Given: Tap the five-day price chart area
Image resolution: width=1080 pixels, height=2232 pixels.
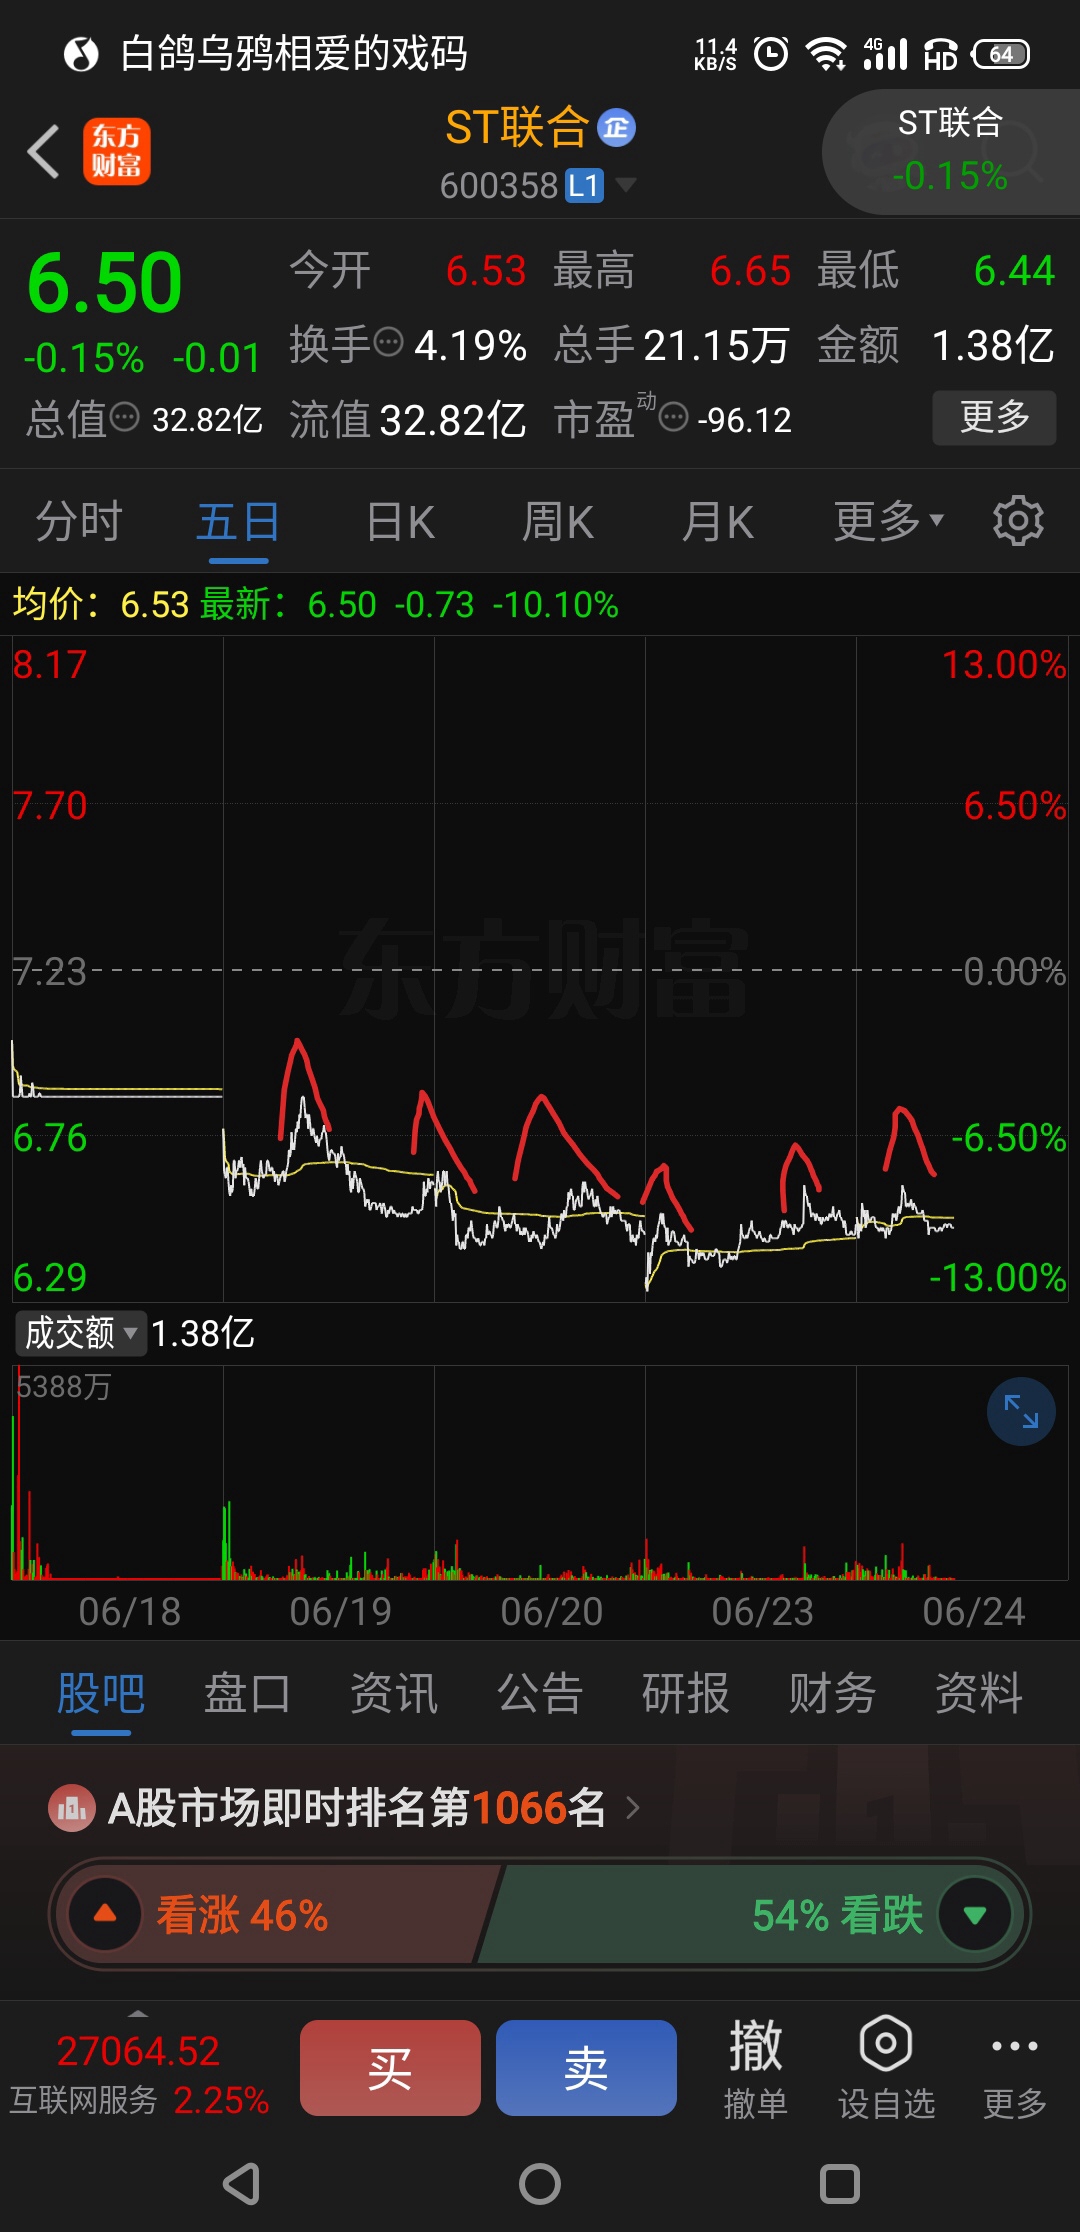Looking at the screenshot, I should 540,969.
